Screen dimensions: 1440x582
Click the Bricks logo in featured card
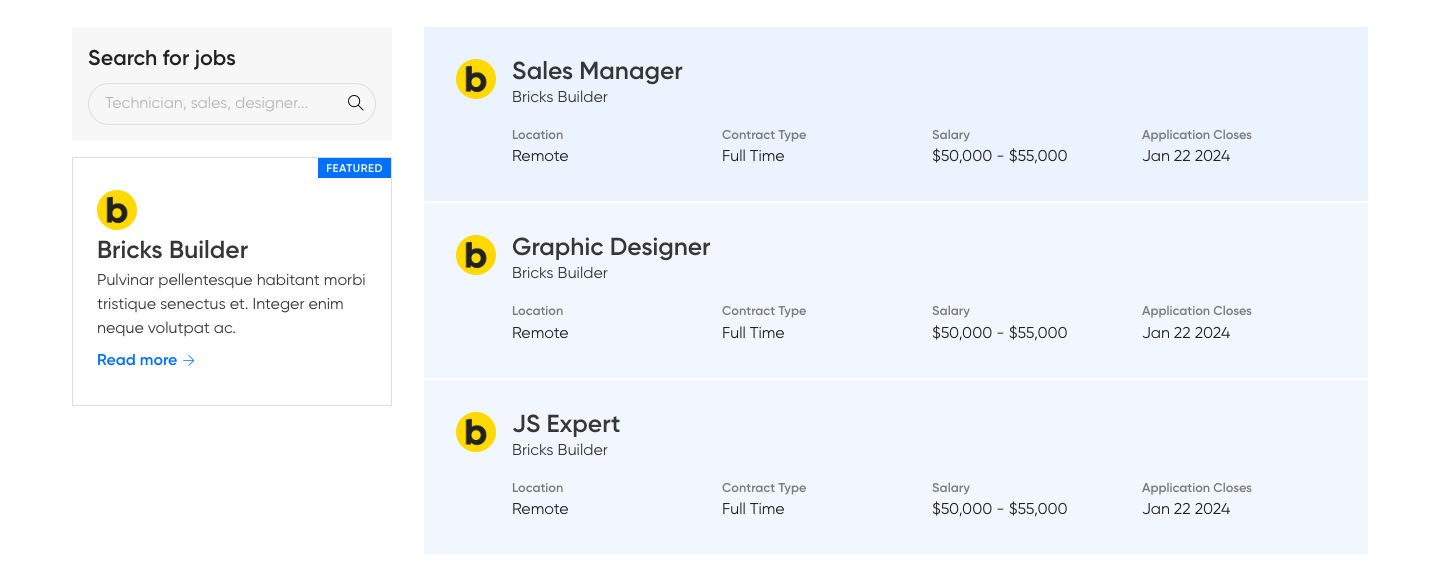(x=117, y=210)
